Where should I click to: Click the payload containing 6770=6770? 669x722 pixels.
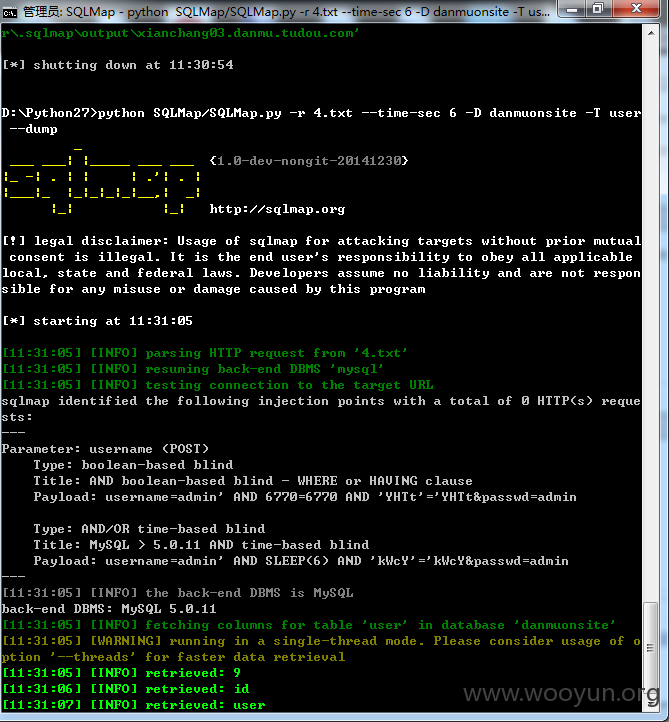[x=305, y=497]
